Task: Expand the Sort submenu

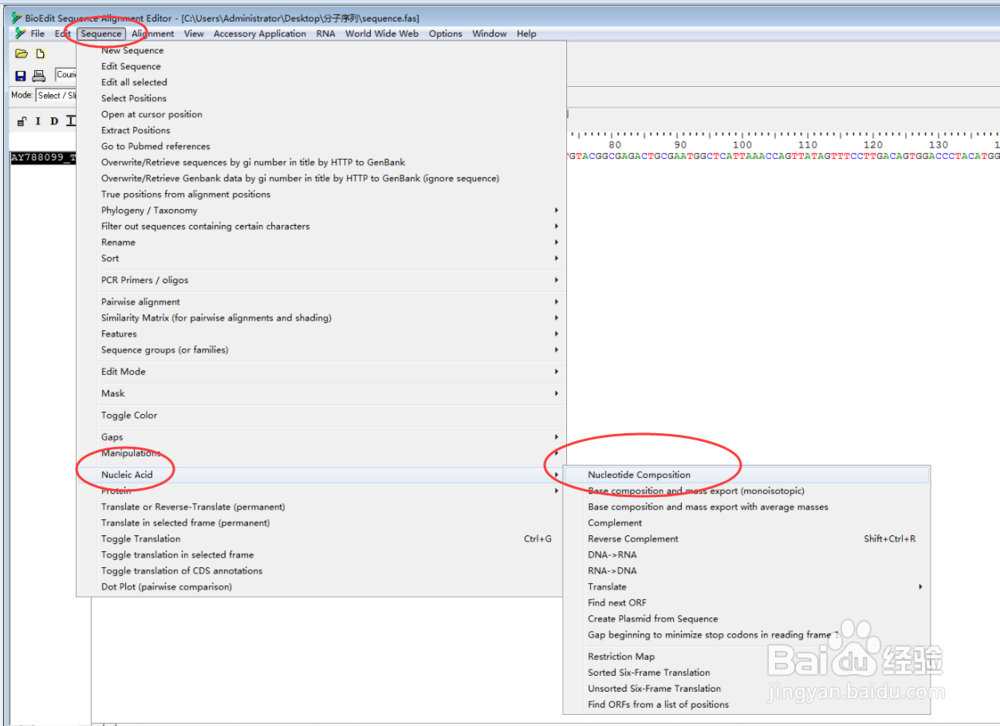Action: (x=321, y=258)
